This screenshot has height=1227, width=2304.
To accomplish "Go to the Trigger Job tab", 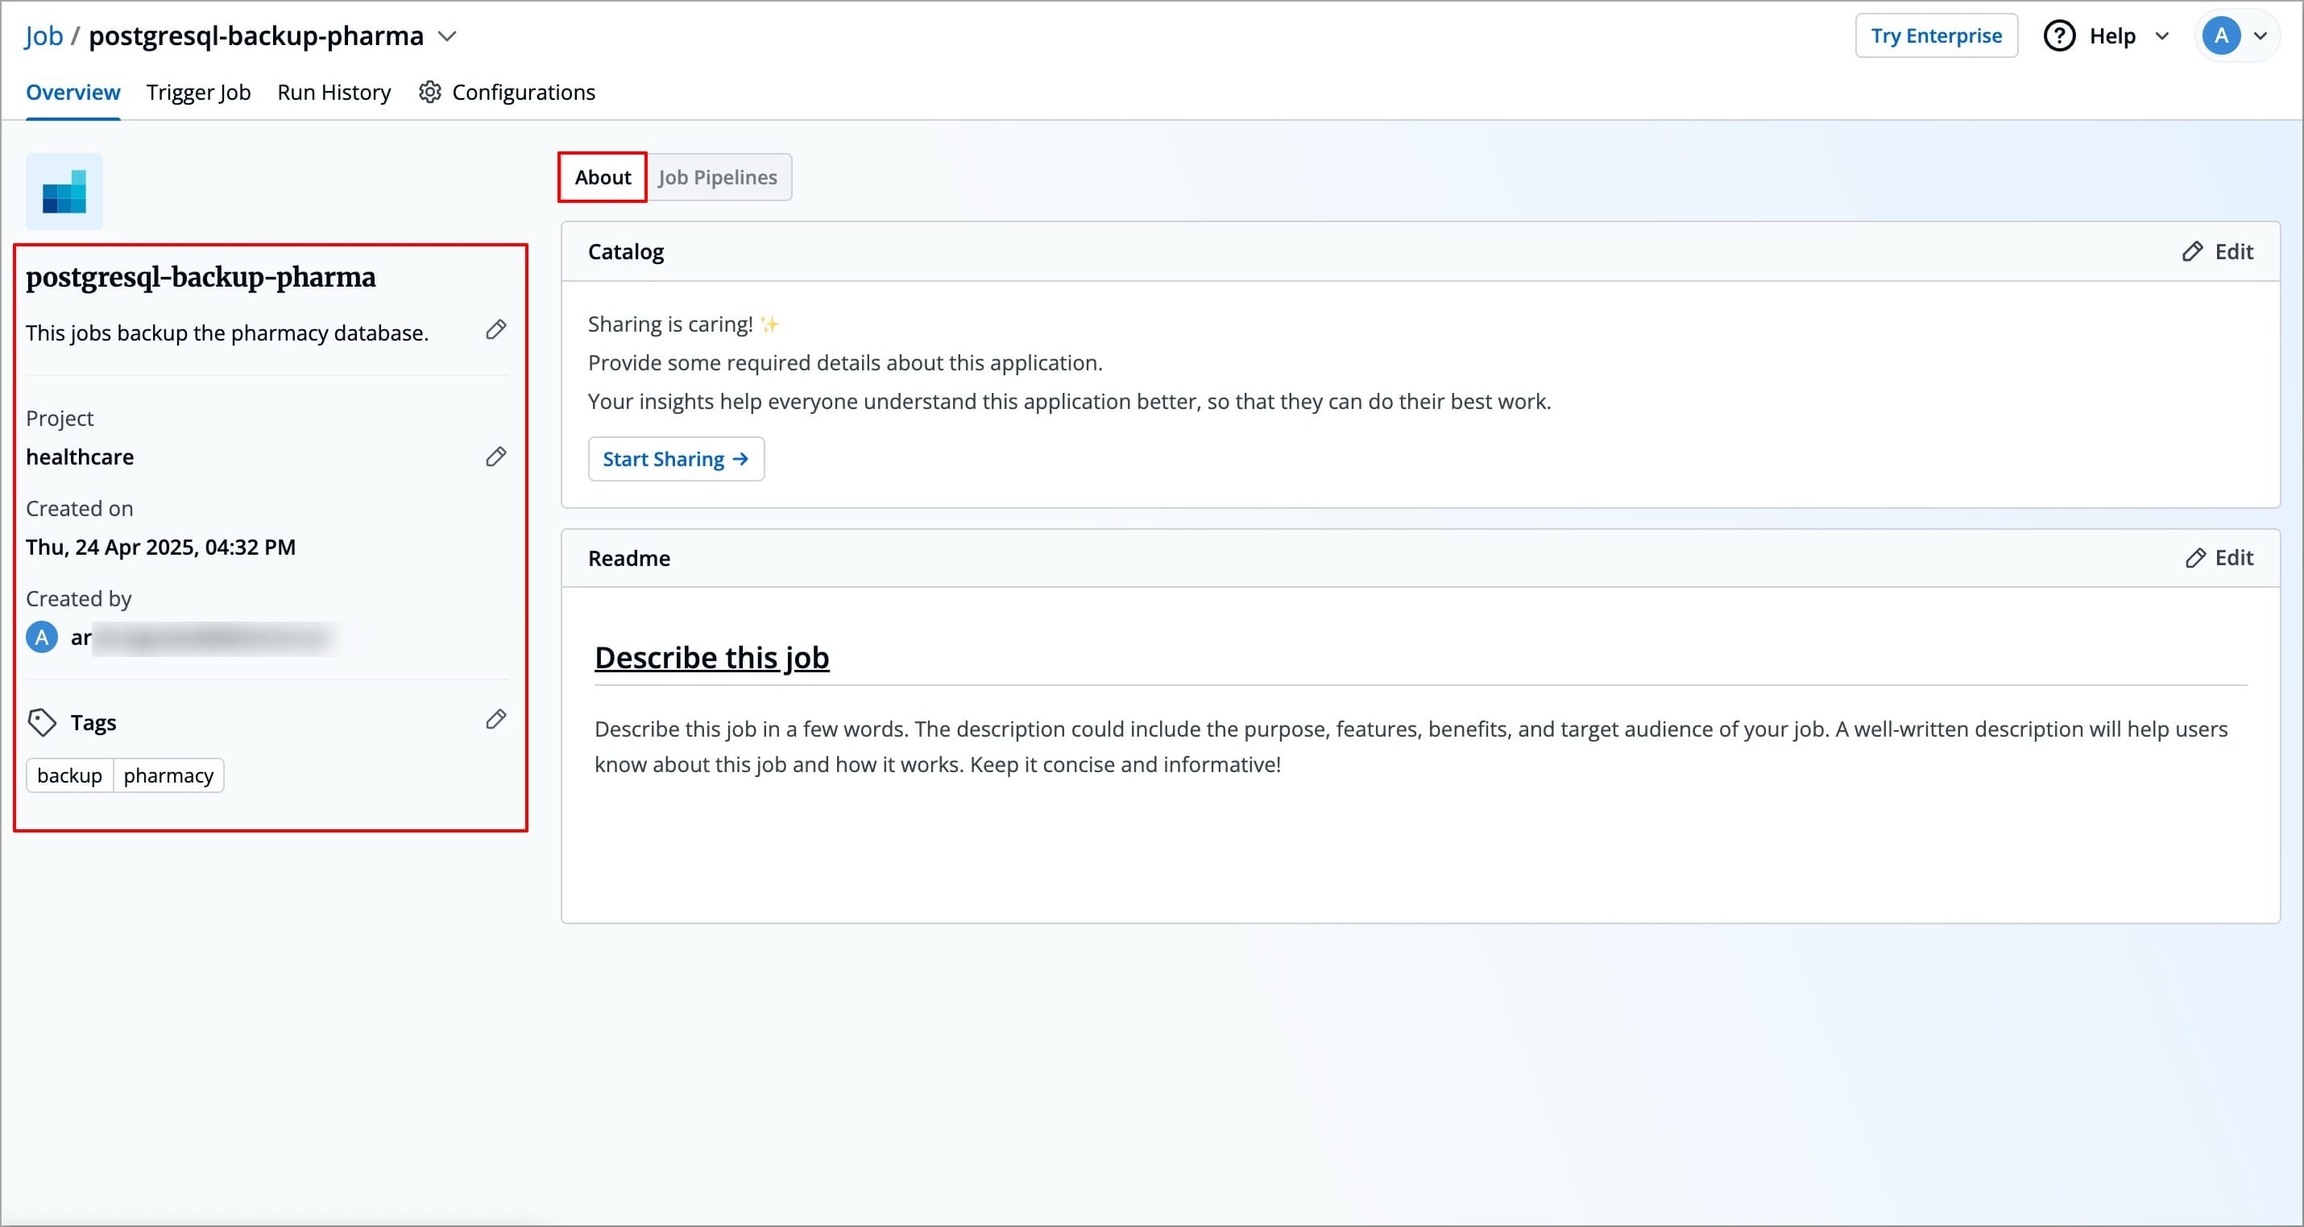I will pyautogui.click(x=198, y=92).
